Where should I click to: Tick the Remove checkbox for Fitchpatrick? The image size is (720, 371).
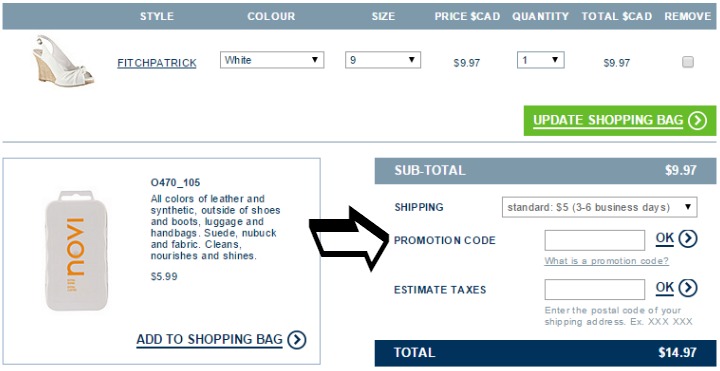687,62
